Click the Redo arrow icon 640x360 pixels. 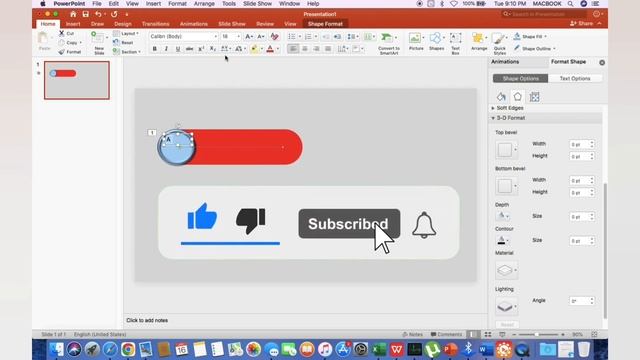pos(114,14)
